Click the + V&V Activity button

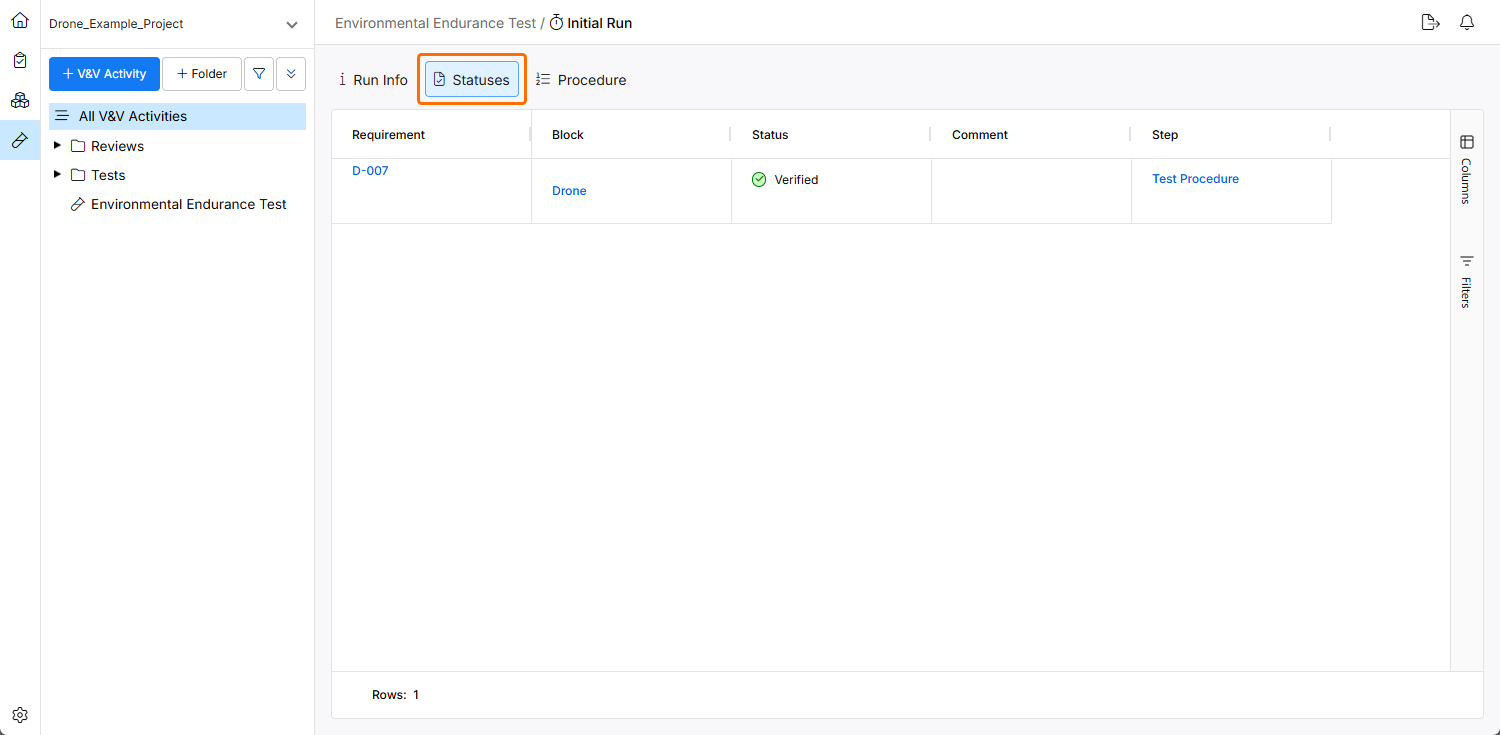[x=104, y=74]
